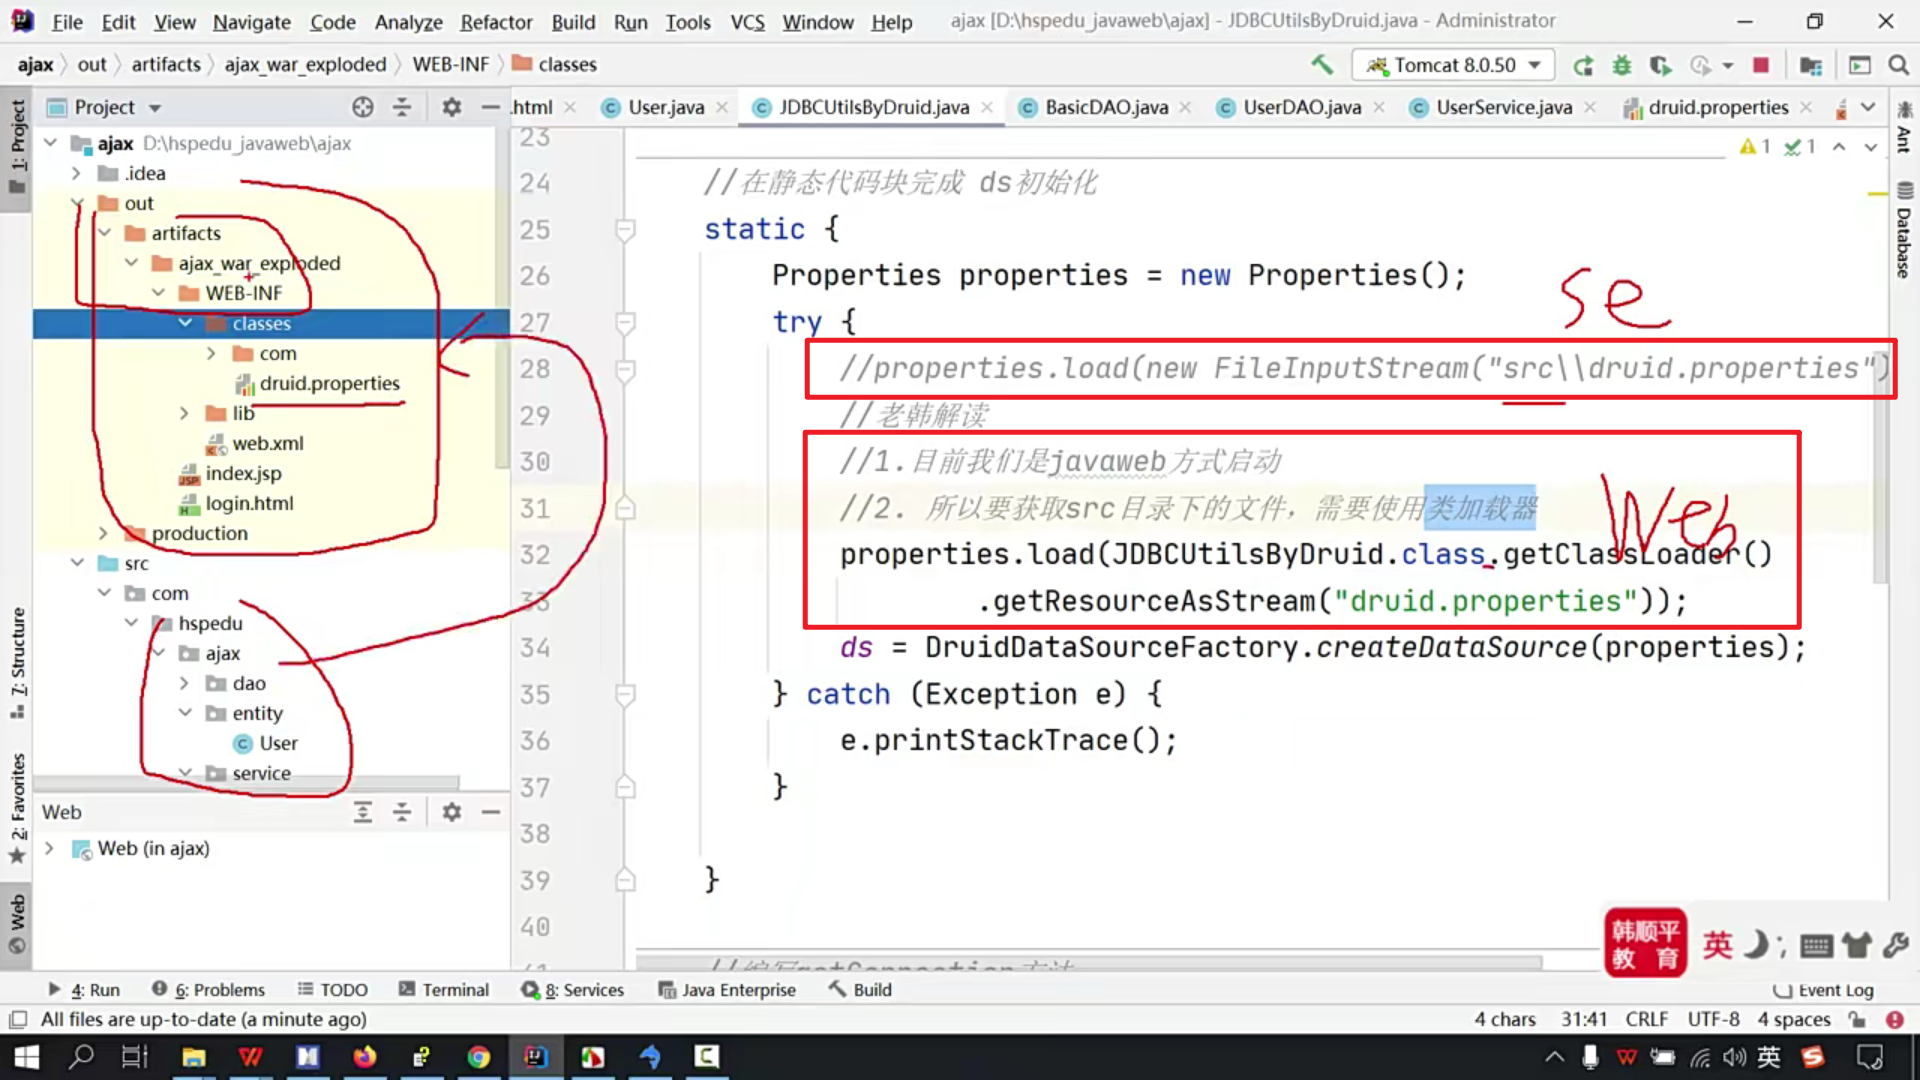Image resolution: width=1920 pixels, height=1080 pixels.
Task: Toggle the 8: Services tool window
Action: click(x=572, y=989)
